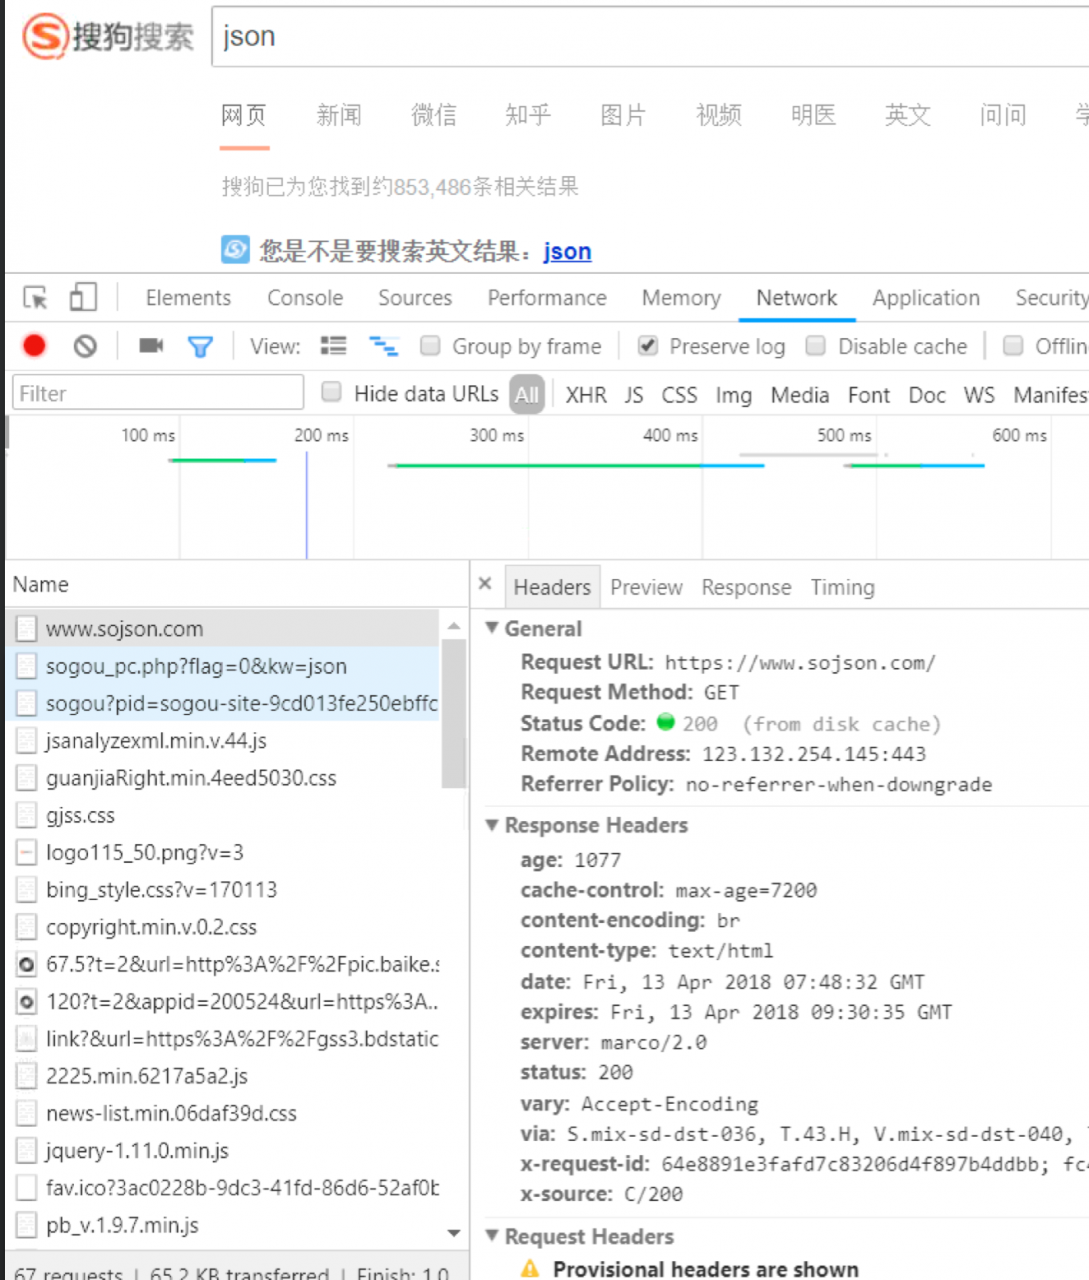
Task: Toggle capture screenshots camera icon
Action: [x=151, y=346]
